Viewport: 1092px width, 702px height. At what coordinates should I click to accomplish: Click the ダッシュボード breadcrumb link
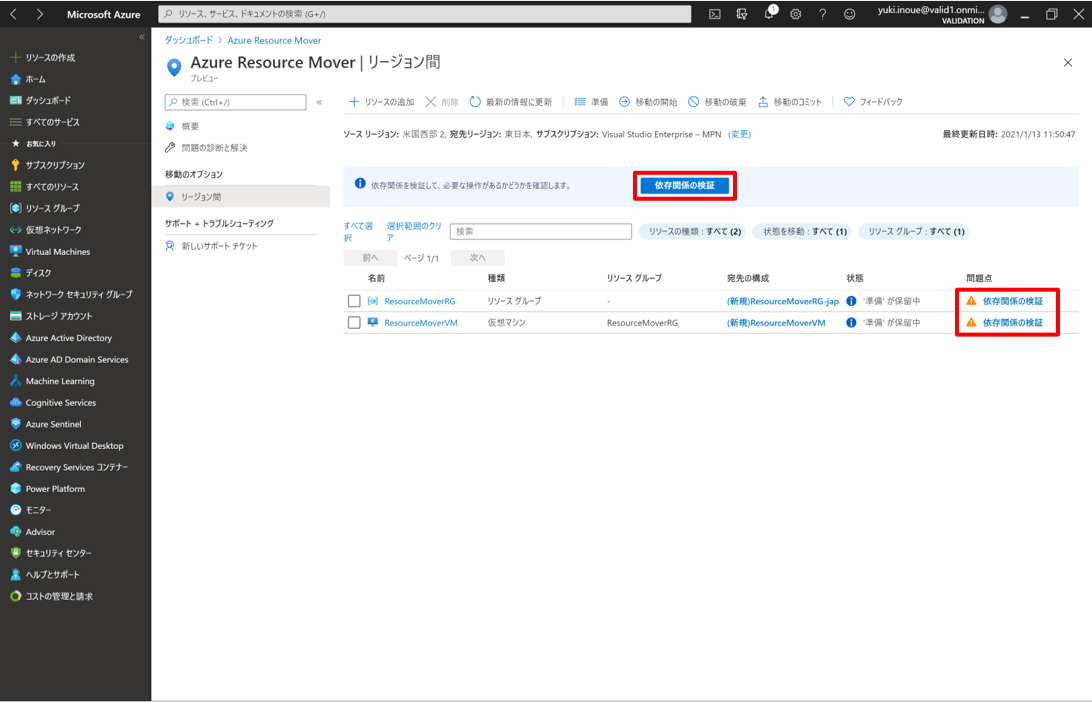[x=189, y=40]
